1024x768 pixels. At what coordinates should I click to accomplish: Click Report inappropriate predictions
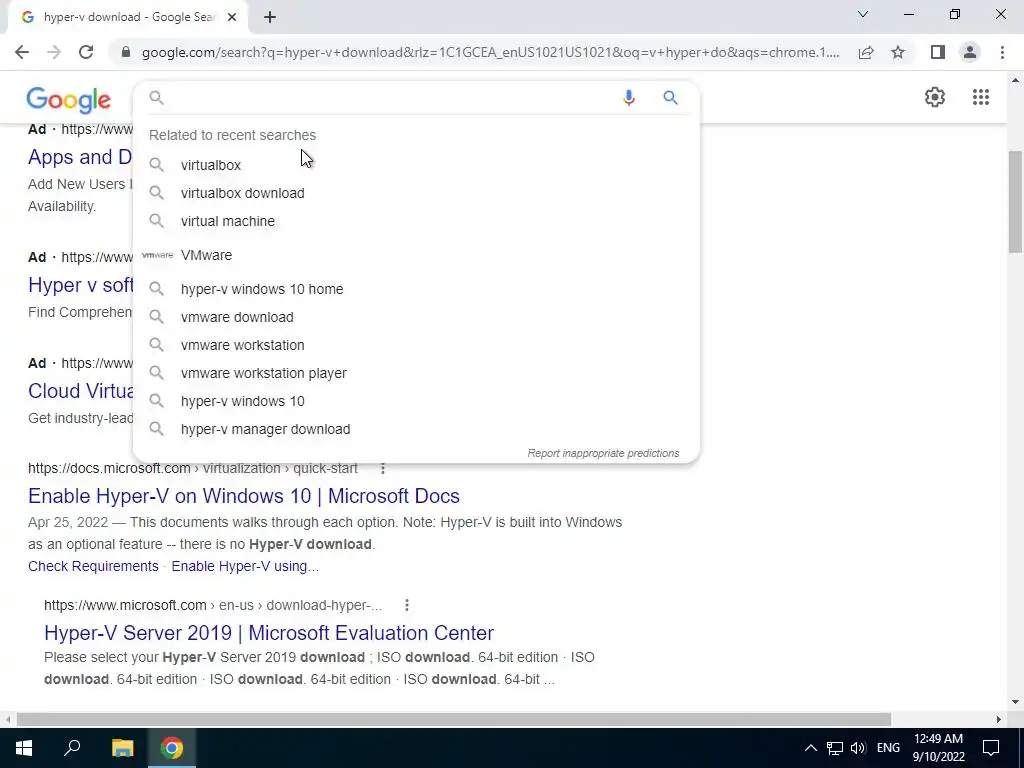[603, 453]
